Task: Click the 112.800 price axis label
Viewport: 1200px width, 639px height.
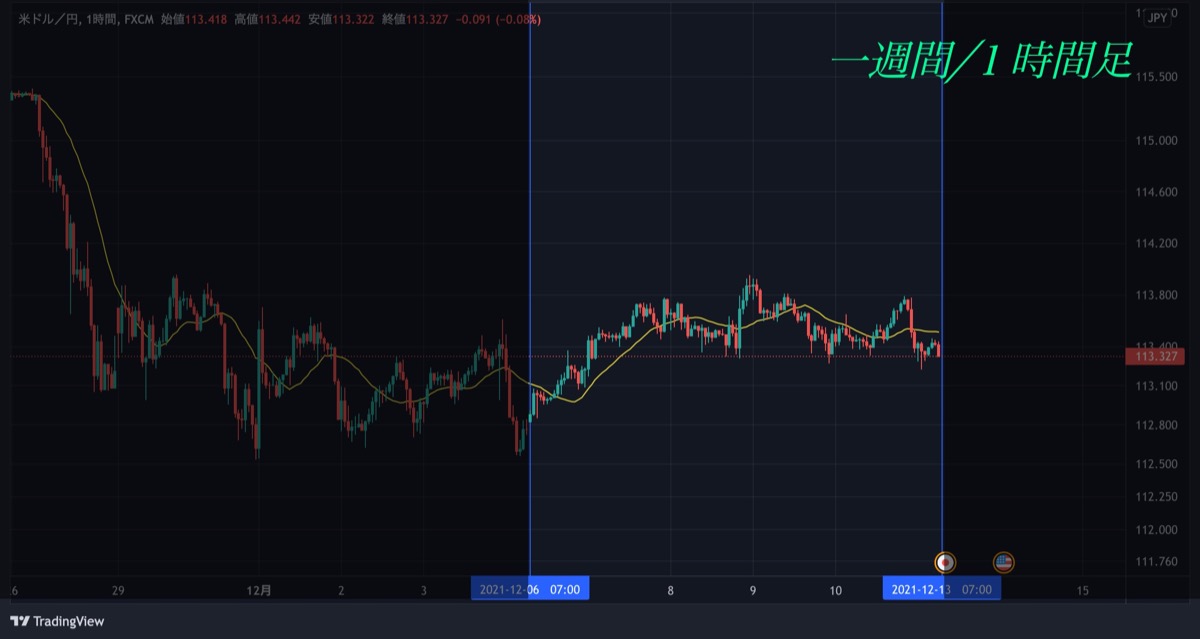Action: tap(1155, 425)
